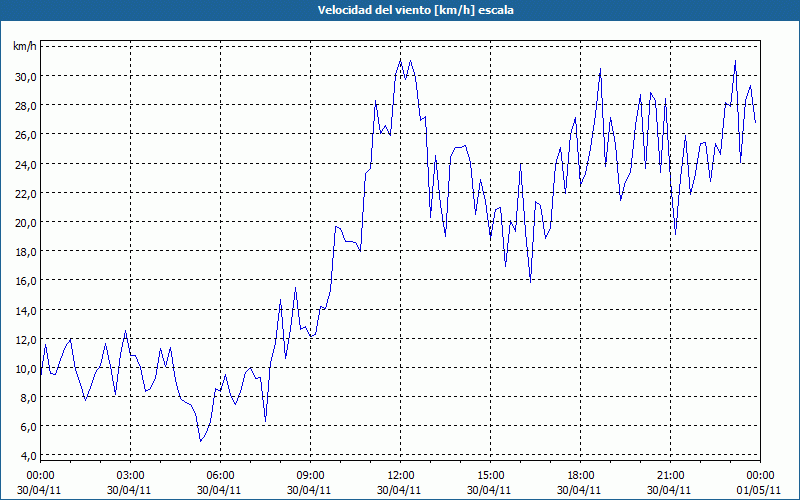This screenshot has height=500, width=800.
Task: Select the '15:00' time label
Action: point(490,476)
